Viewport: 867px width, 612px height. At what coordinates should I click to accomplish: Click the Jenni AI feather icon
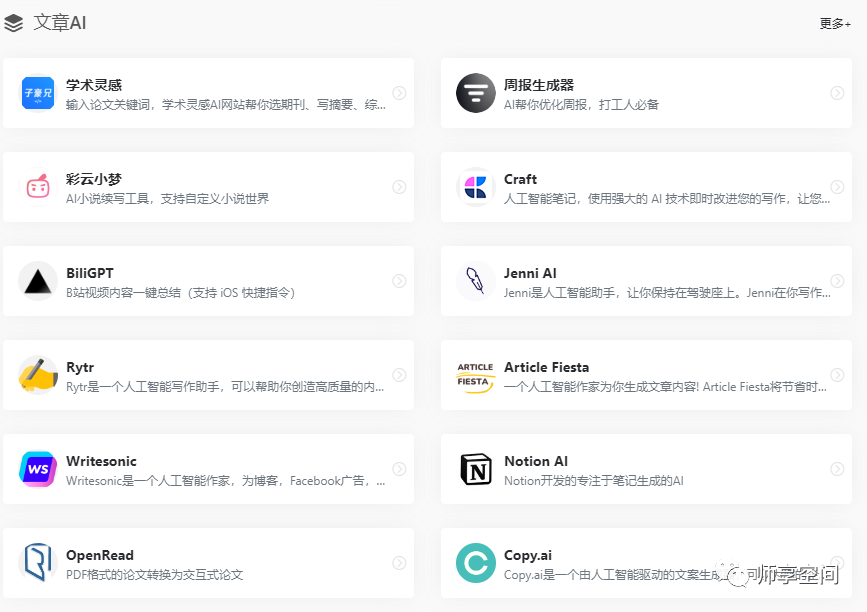pos(476,281)
